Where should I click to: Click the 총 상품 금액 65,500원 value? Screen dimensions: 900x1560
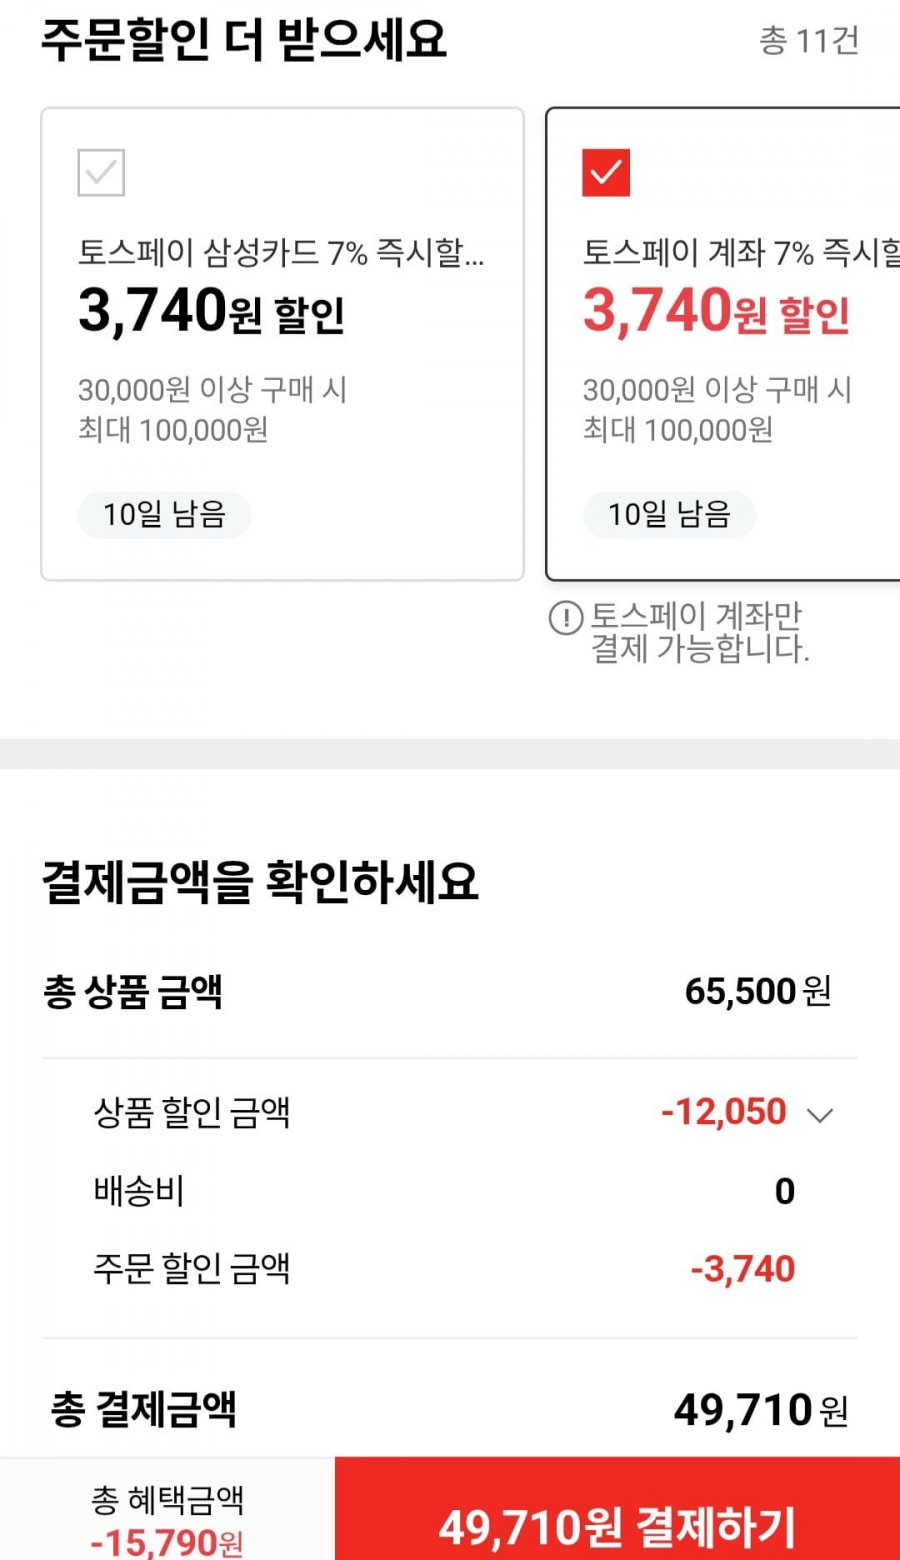tap(757, 992)
